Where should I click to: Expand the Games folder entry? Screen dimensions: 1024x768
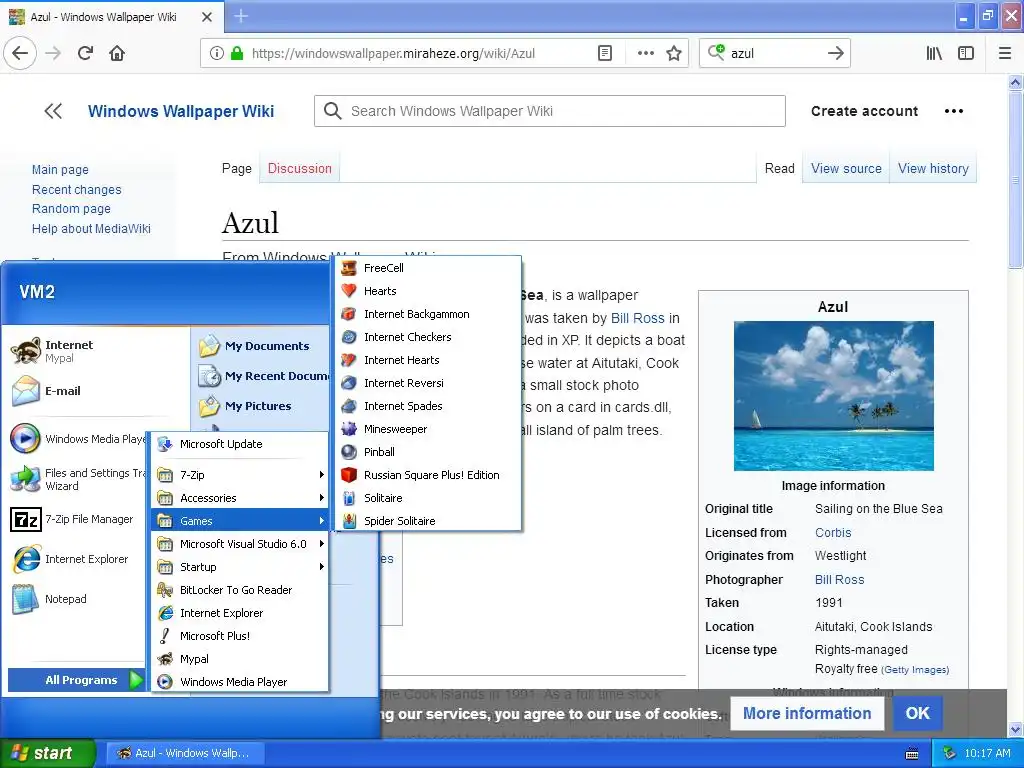[240, 520]
